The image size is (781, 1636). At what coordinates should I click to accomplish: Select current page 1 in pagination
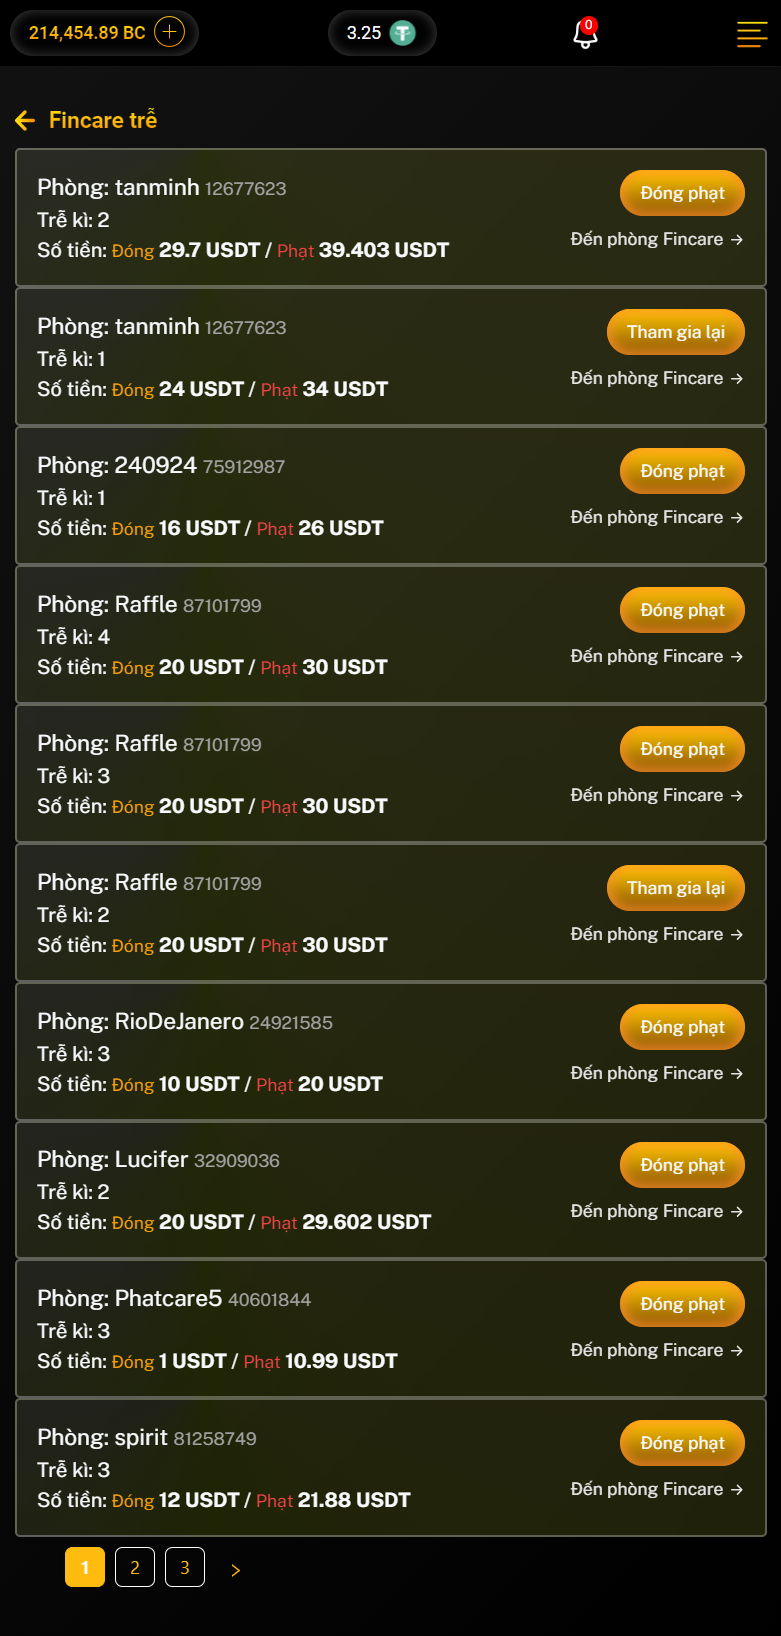pos(85,1567)
